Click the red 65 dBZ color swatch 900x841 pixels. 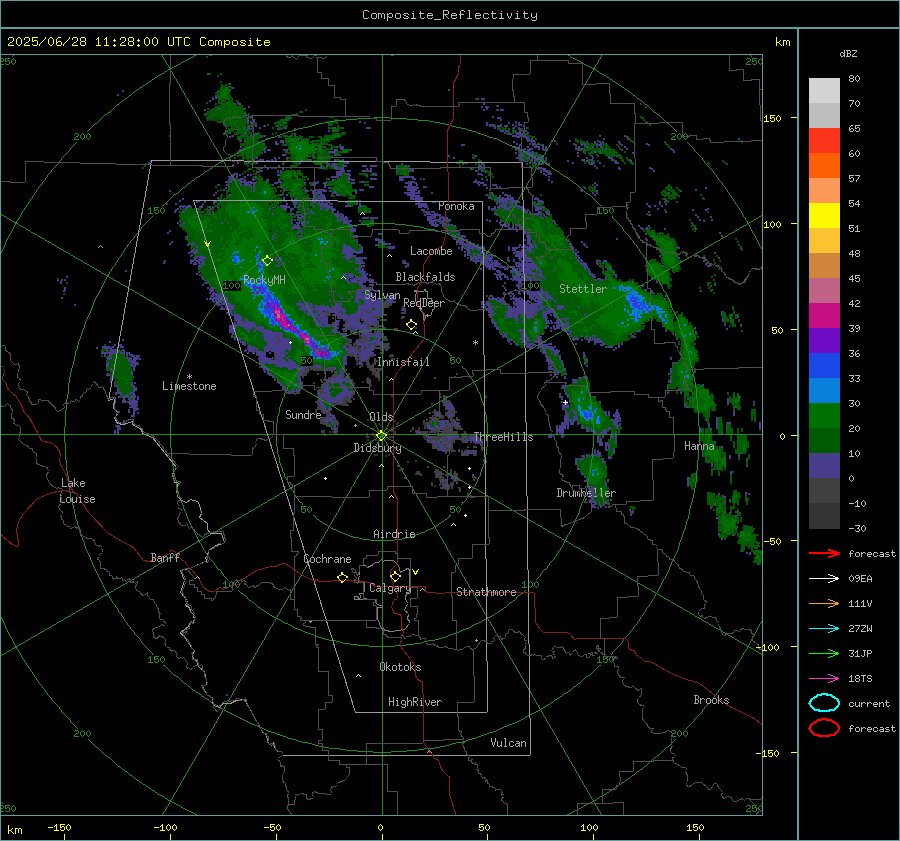coord(824,141)
